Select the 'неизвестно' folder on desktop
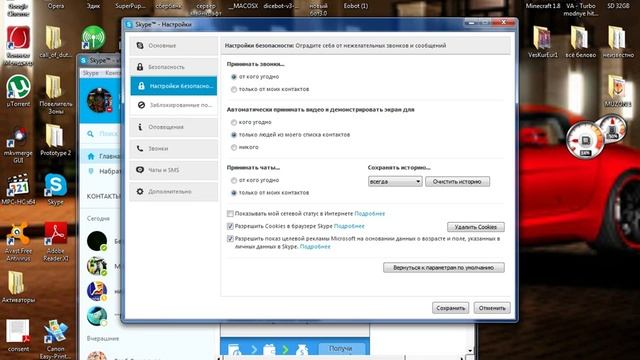The image size is (640, 360). pos(618,42)
